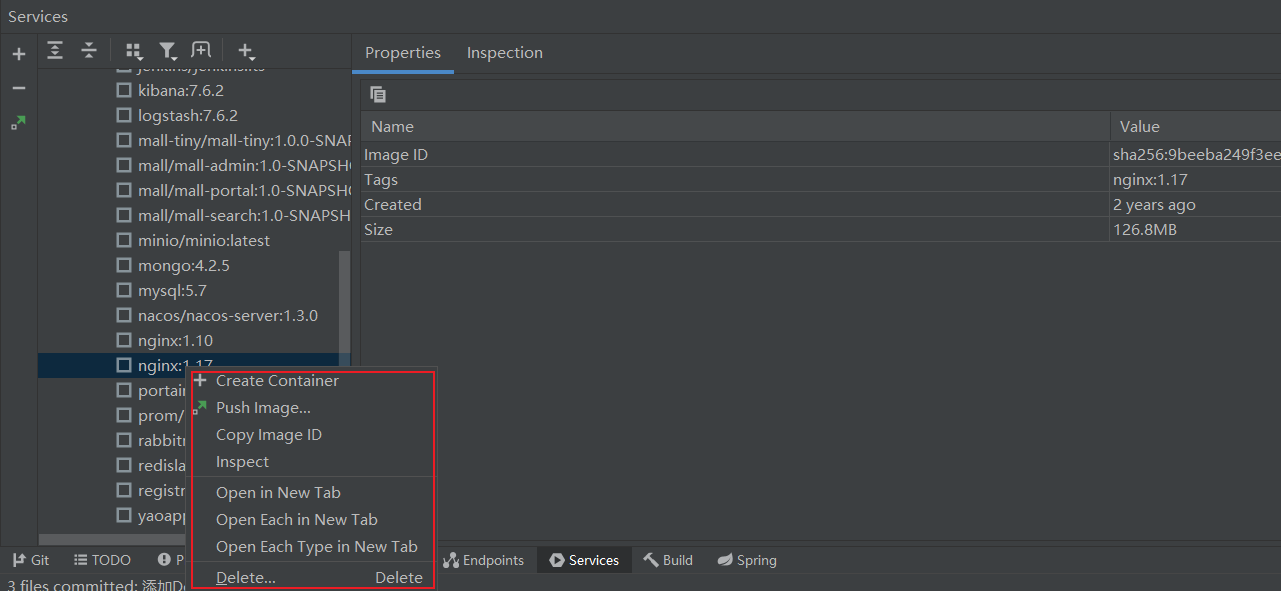Screen dimensions: 1281x591
Task: Click the Name column header
Action: pyautogui.click(x=735, y=126)
